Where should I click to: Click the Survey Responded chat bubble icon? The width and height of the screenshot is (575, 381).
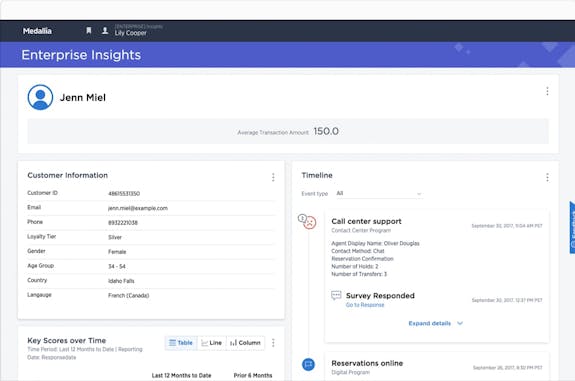pyautogui.click(x=336, y=295)
